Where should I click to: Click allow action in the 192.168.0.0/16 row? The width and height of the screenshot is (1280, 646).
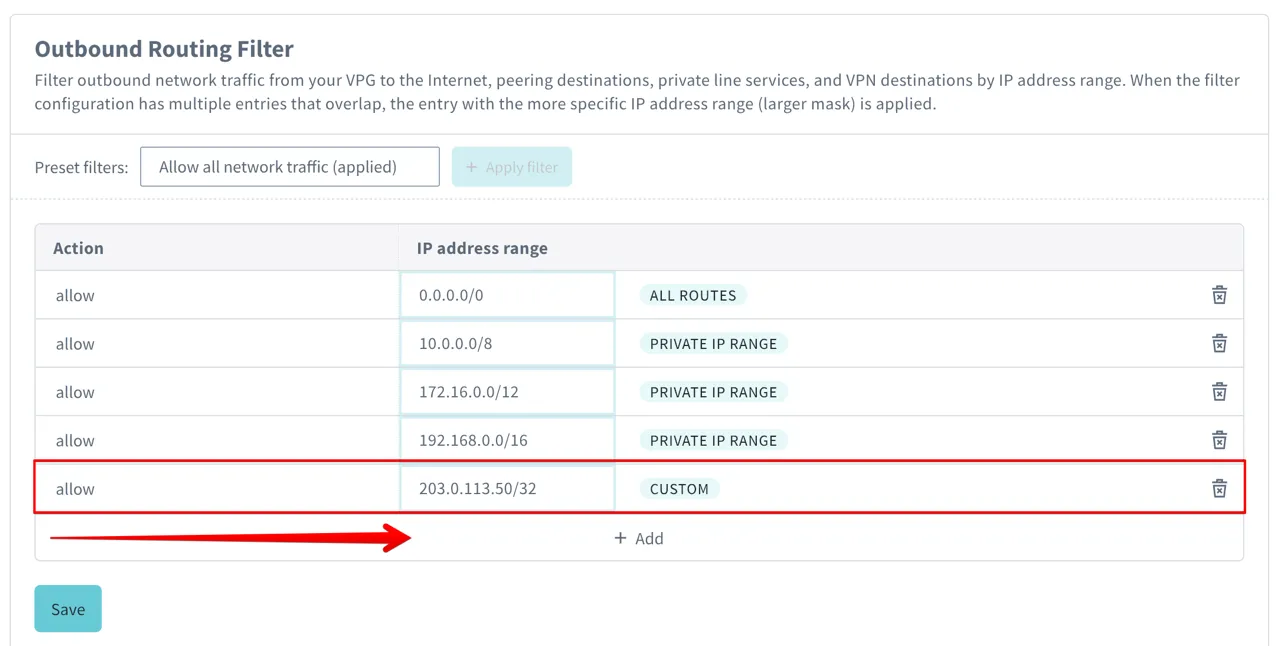(x=75, y=440)
